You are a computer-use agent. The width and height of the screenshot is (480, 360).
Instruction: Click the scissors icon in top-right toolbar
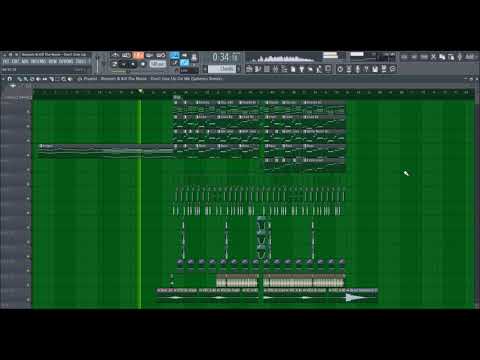click(x=433, y=57)
